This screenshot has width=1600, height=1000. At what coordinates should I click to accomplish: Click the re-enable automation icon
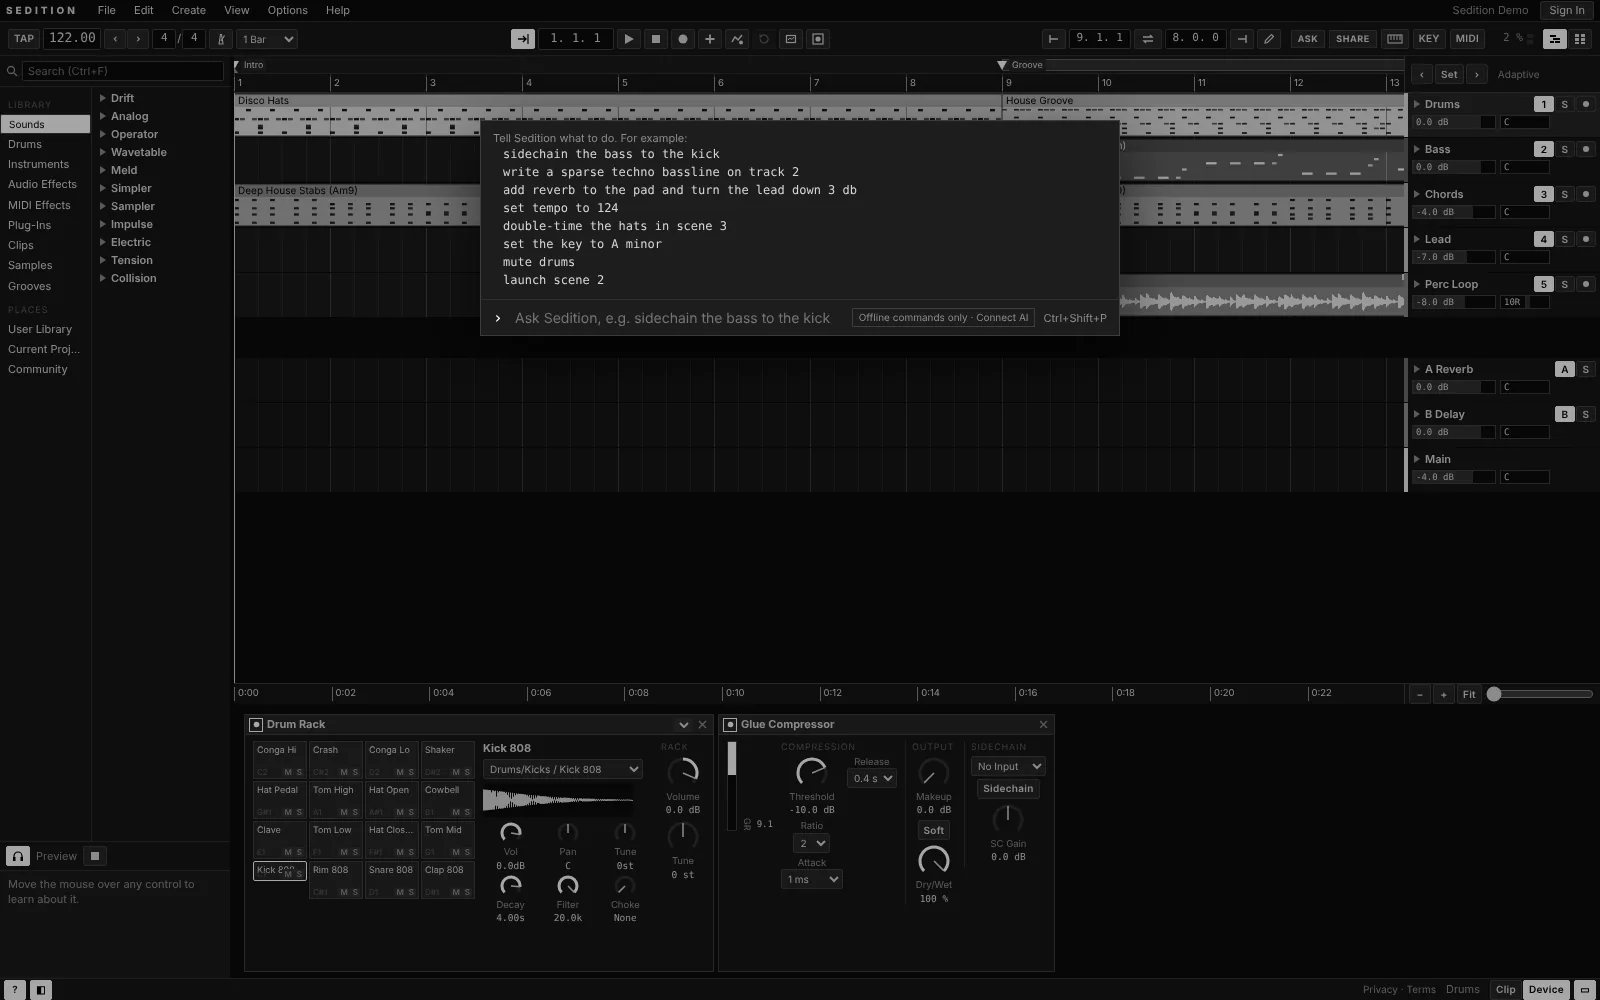click(764, 39)
